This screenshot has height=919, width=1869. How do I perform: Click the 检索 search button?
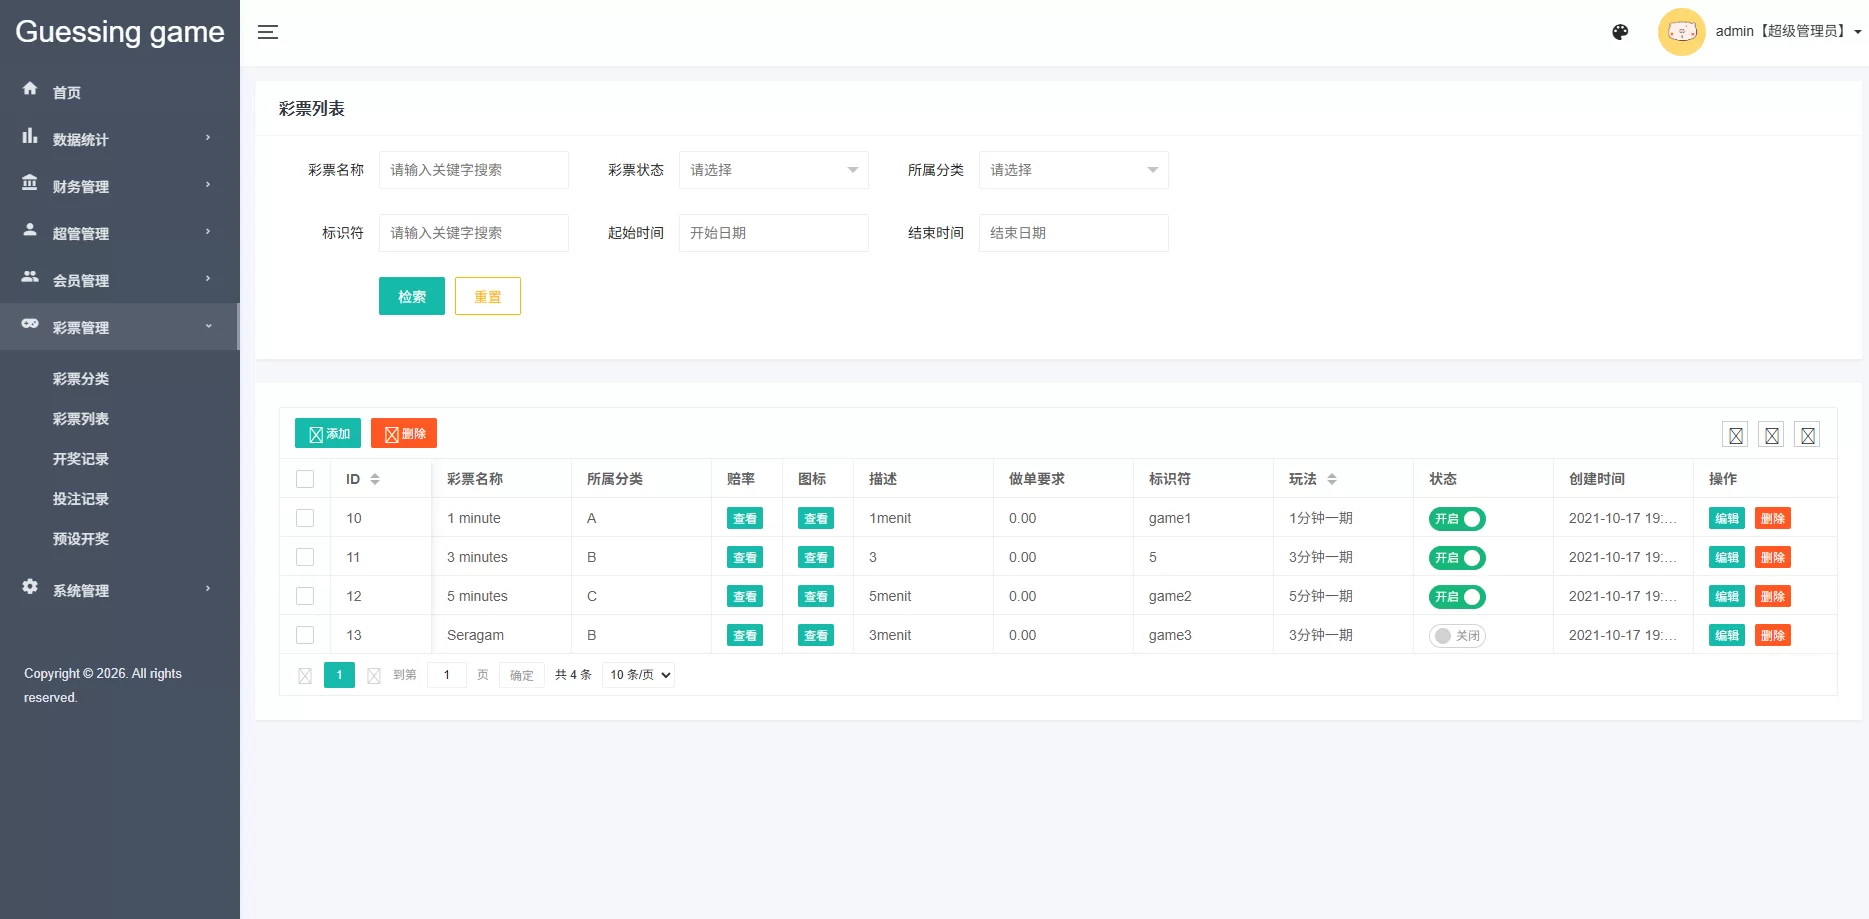pos(411,296)
